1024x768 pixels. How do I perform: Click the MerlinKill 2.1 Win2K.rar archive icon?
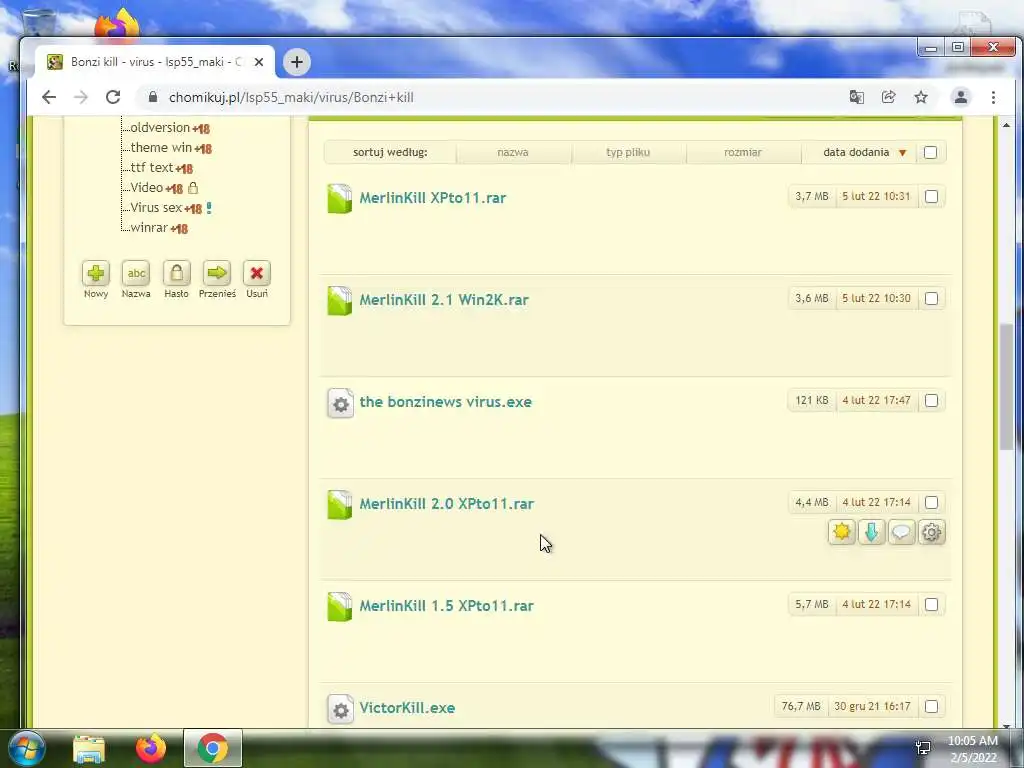340,300
